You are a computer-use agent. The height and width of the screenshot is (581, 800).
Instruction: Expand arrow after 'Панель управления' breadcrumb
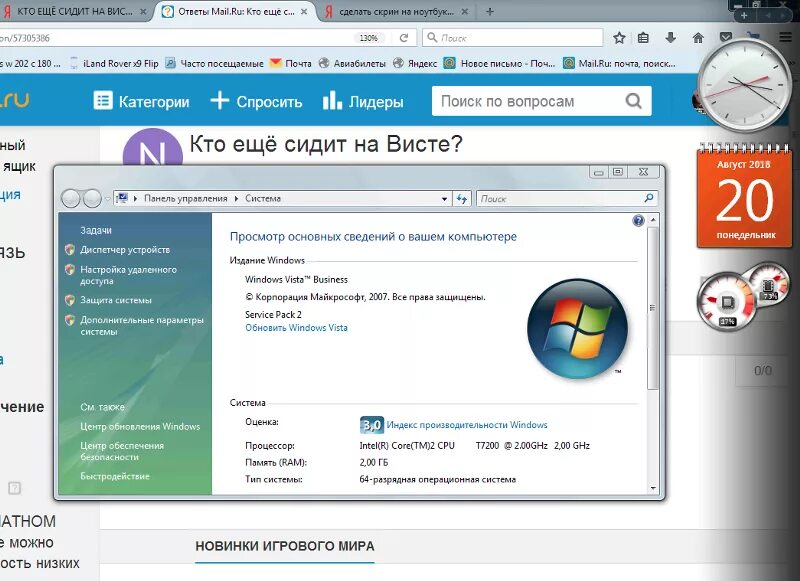pos(236,198)
